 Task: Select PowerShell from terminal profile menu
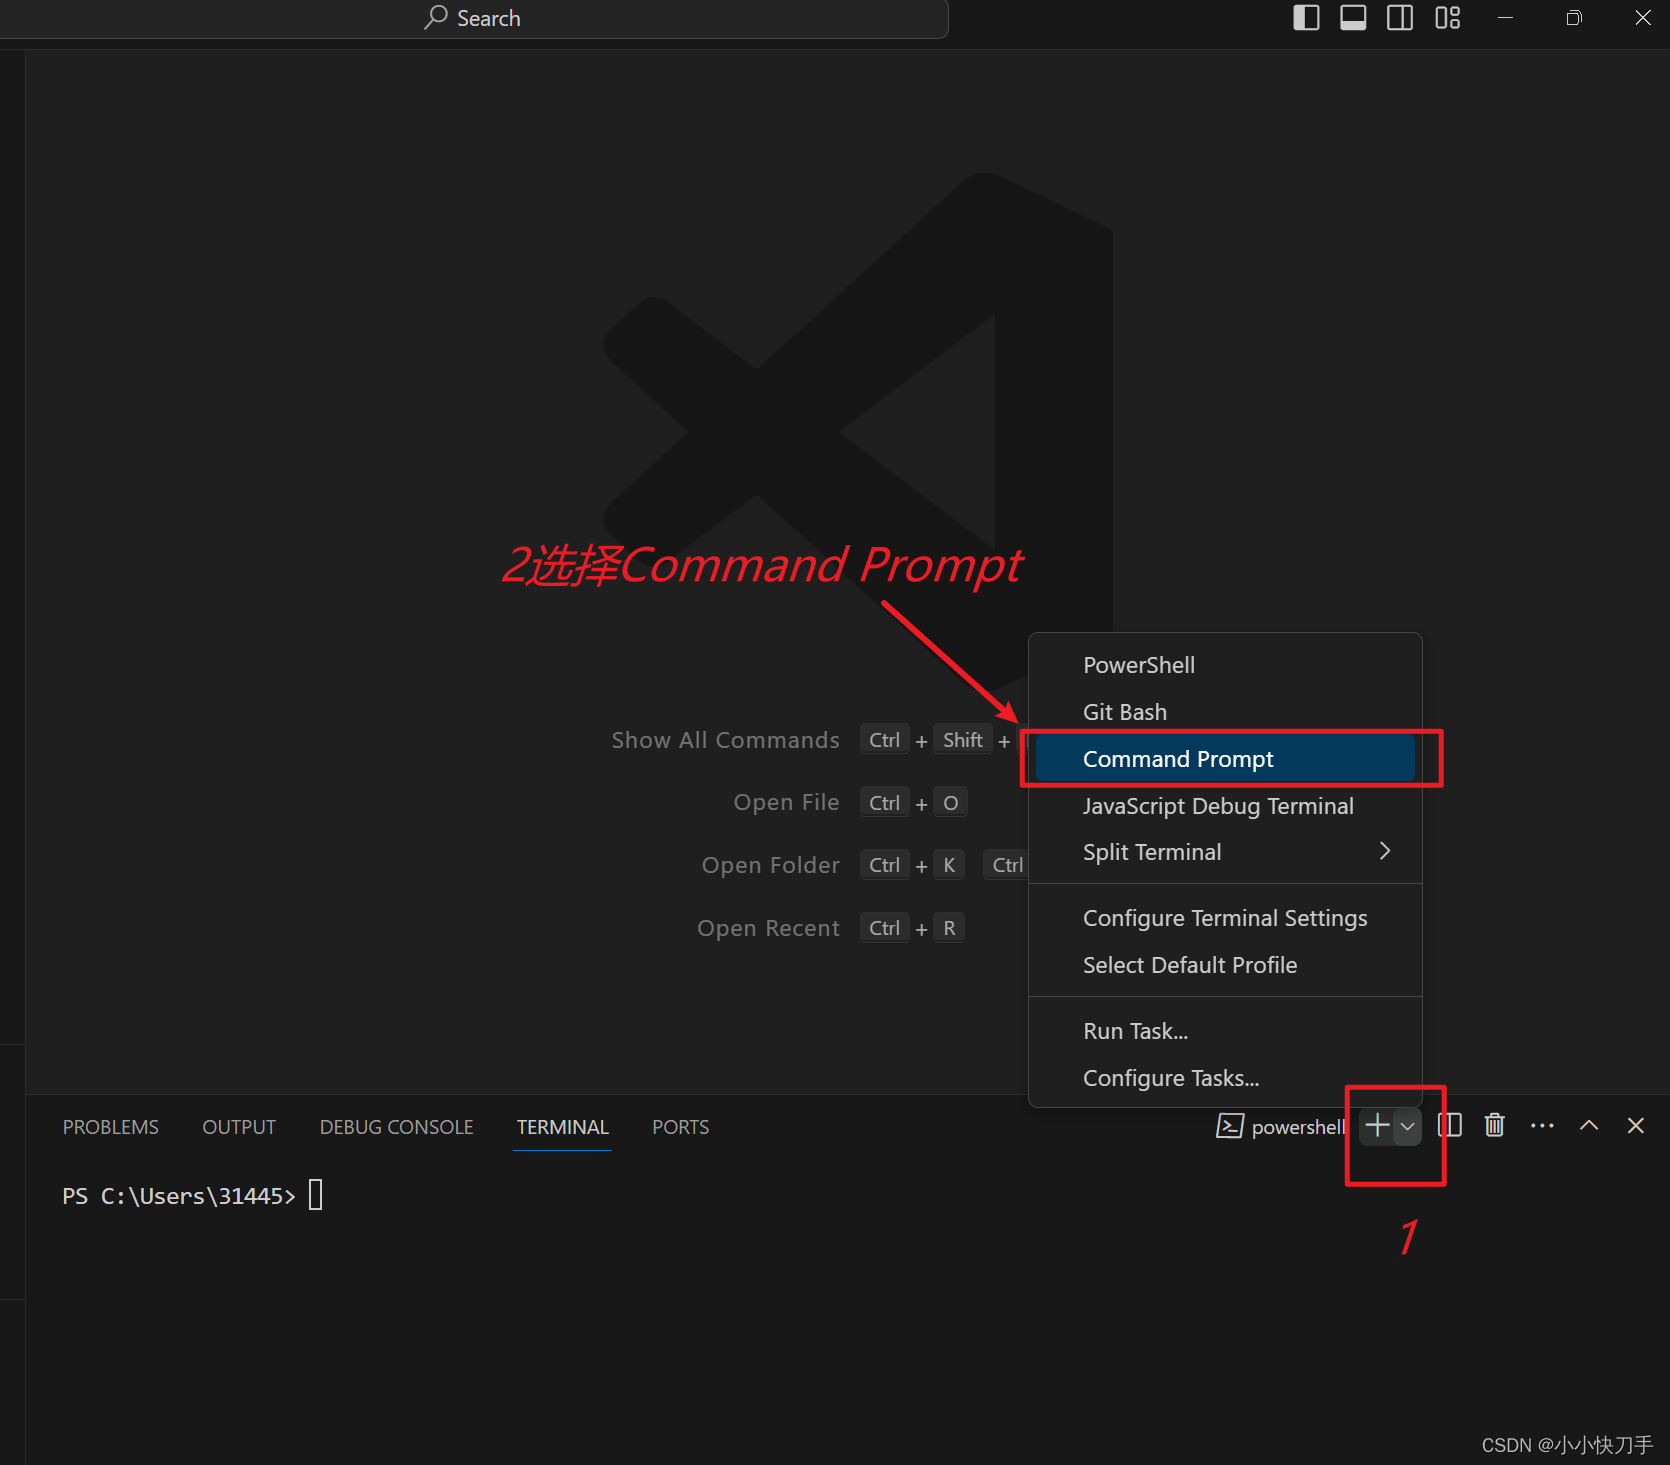pyautogui.click(x=1225, y=665)
